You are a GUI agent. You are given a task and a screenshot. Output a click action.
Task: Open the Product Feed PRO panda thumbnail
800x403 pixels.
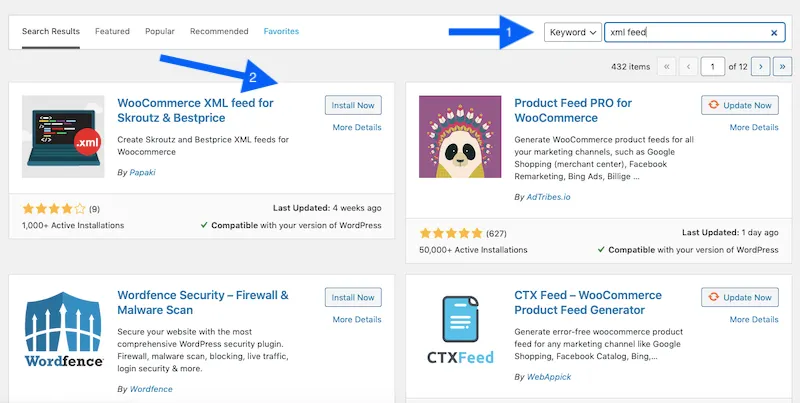tap(460, 136)
